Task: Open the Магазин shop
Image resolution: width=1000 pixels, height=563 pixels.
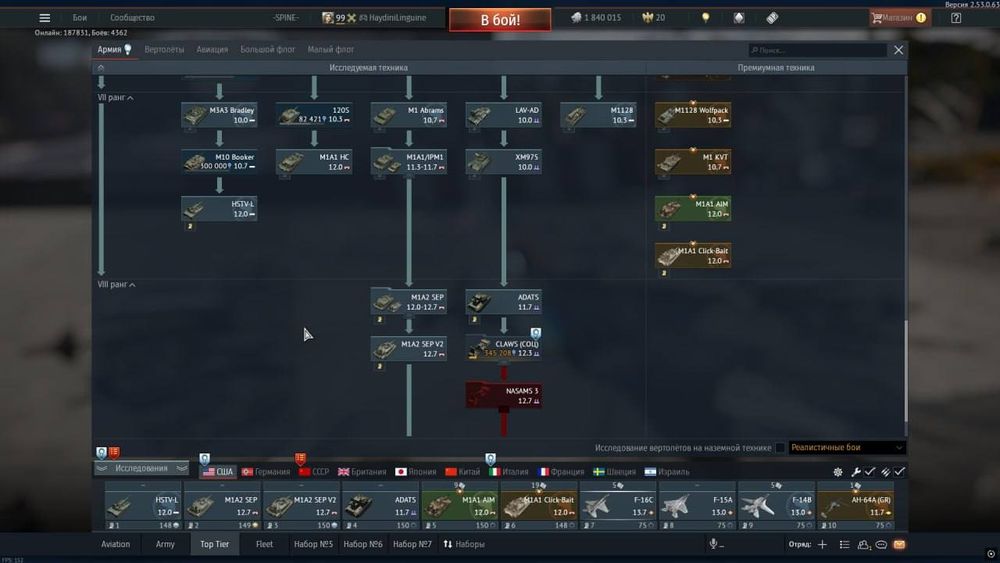Action: (899, 18)
